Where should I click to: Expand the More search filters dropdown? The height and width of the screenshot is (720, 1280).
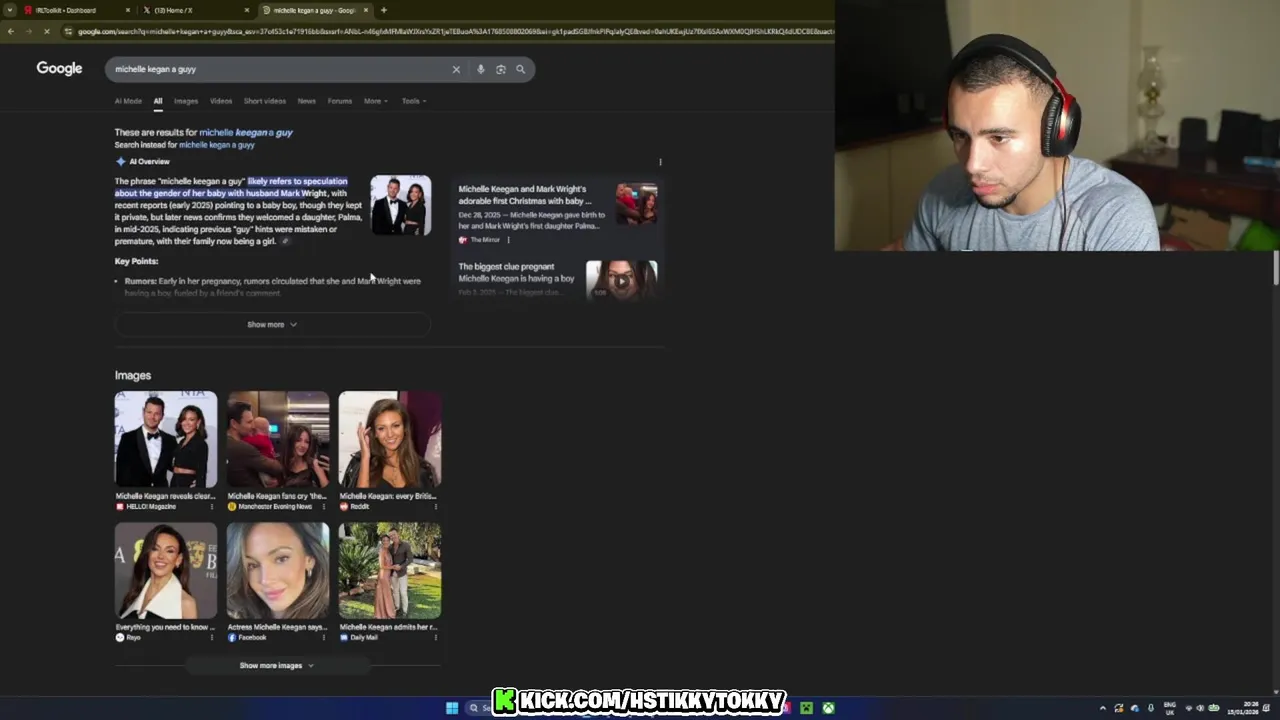376,101
